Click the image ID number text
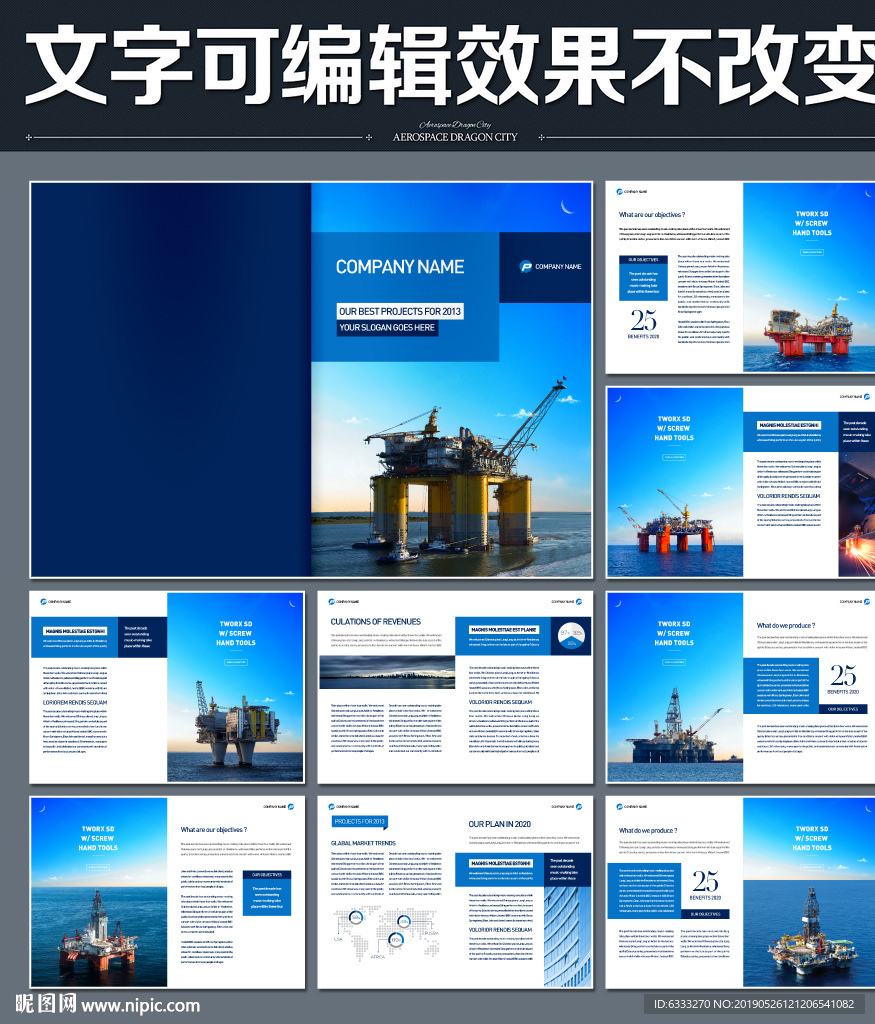The image size is (875, 1024). point(754,1004)
